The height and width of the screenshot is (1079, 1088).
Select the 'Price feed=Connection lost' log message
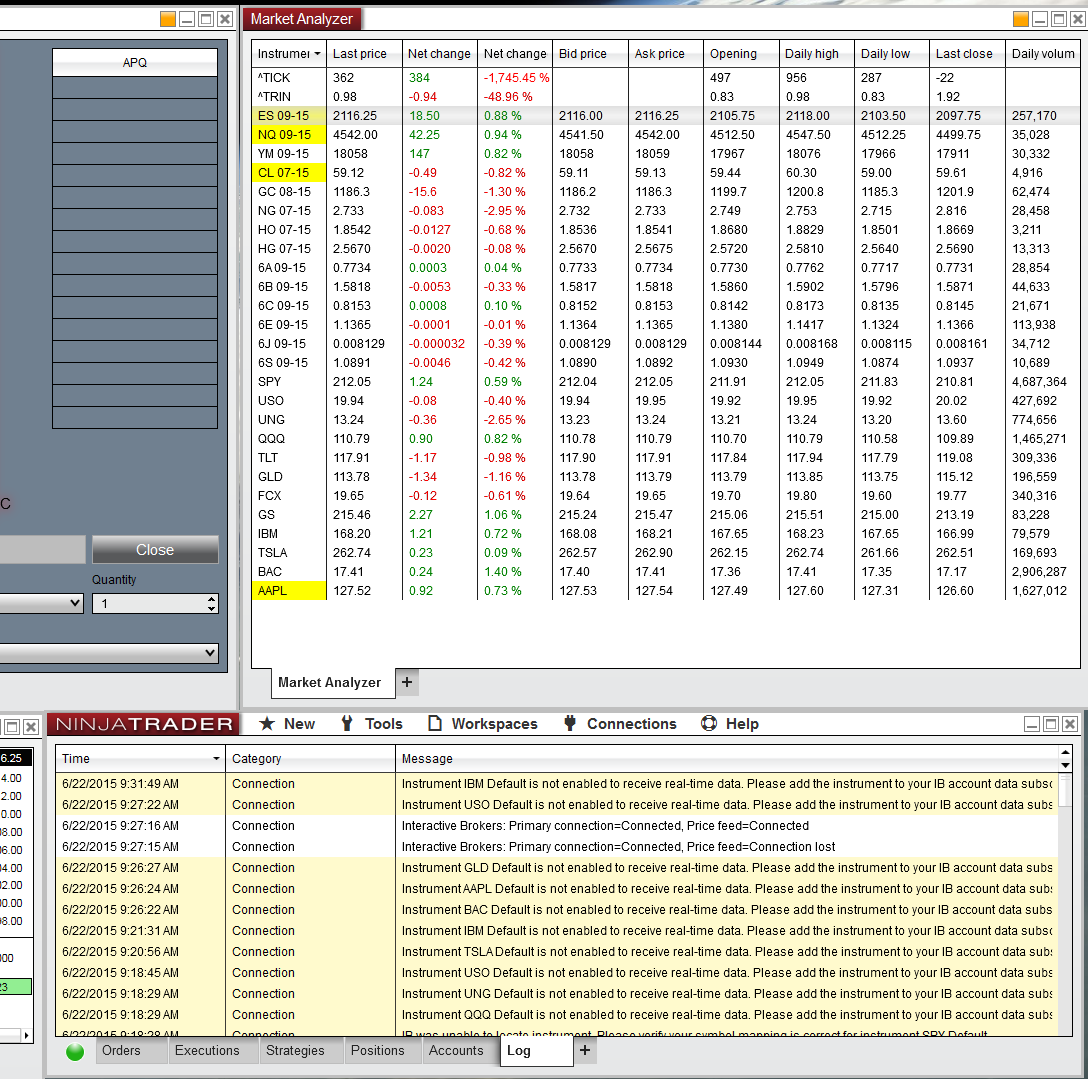[618, 847]
